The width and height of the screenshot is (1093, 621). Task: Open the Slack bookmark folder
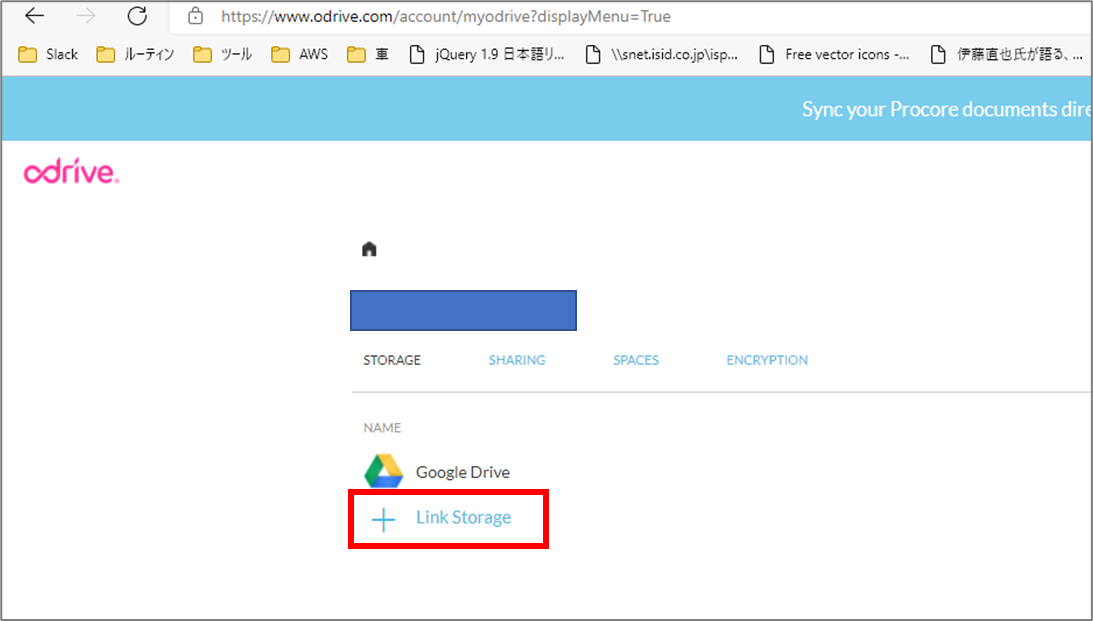48,54
